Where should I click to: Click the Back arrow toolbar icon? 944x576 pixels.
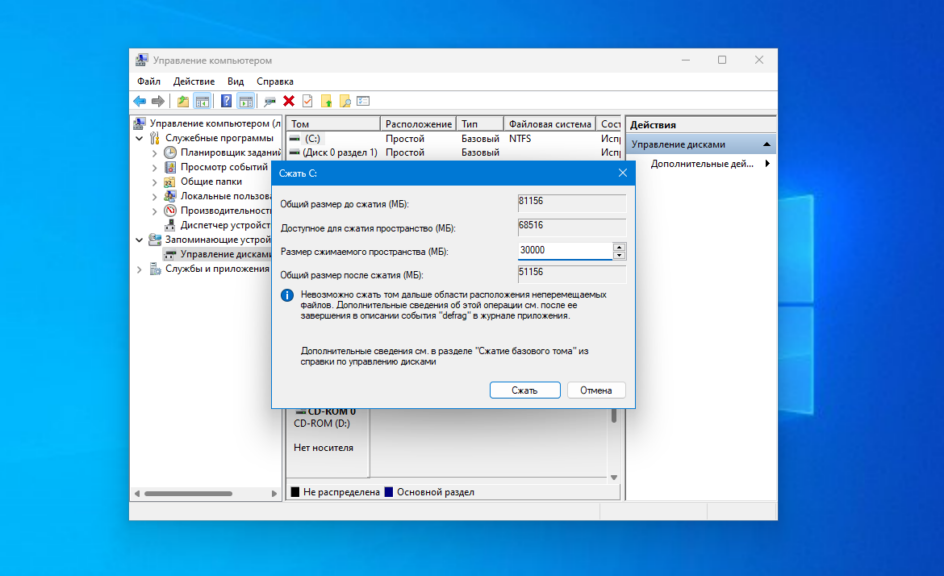[x=139, y=101]
